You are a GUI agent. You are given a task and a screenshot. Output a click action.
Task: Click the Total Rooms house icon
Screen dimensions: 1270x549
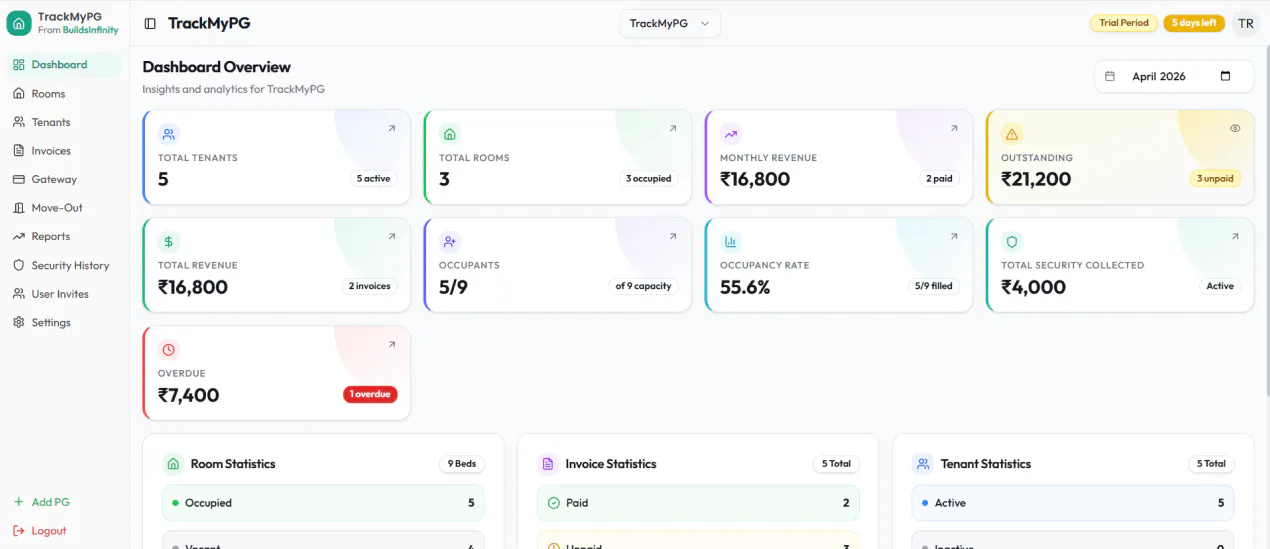pos(450,134)
